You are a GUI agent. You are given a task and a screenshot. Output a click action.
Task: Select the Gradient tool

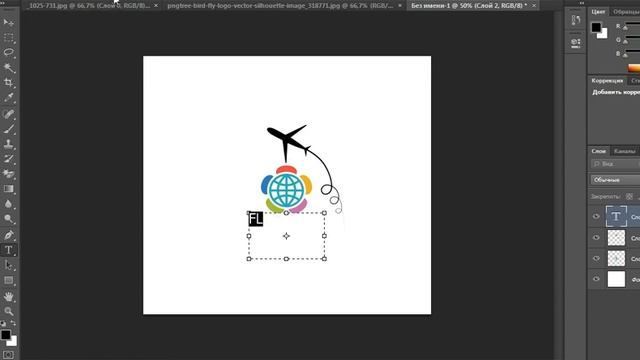(8, 189)
